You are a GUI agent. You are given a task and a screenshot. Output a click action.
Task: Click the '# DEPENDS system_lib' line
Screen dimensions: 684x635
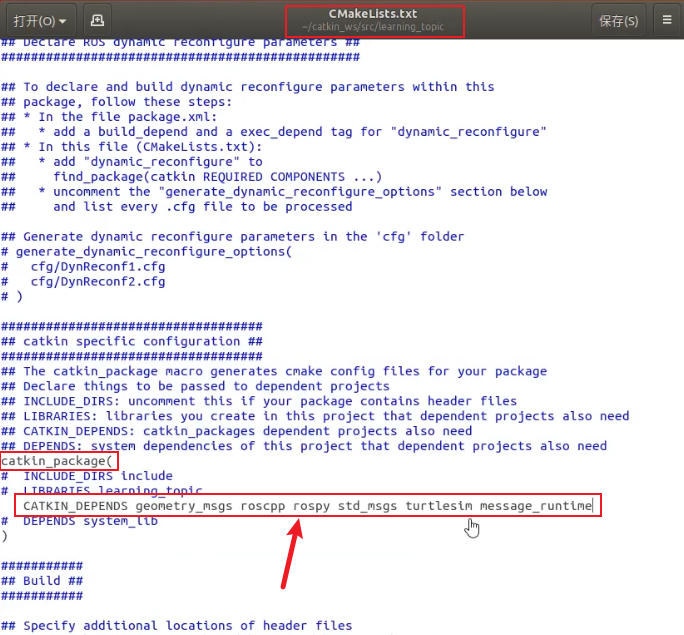(x=79, y=521)
